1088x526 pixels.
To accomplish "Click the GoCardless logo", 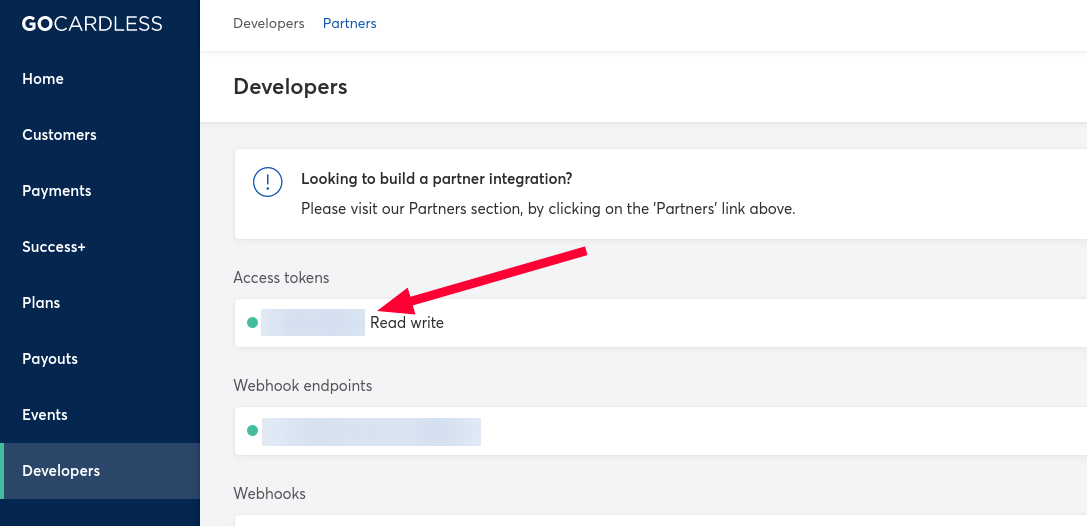I will (x=92, y=24).
